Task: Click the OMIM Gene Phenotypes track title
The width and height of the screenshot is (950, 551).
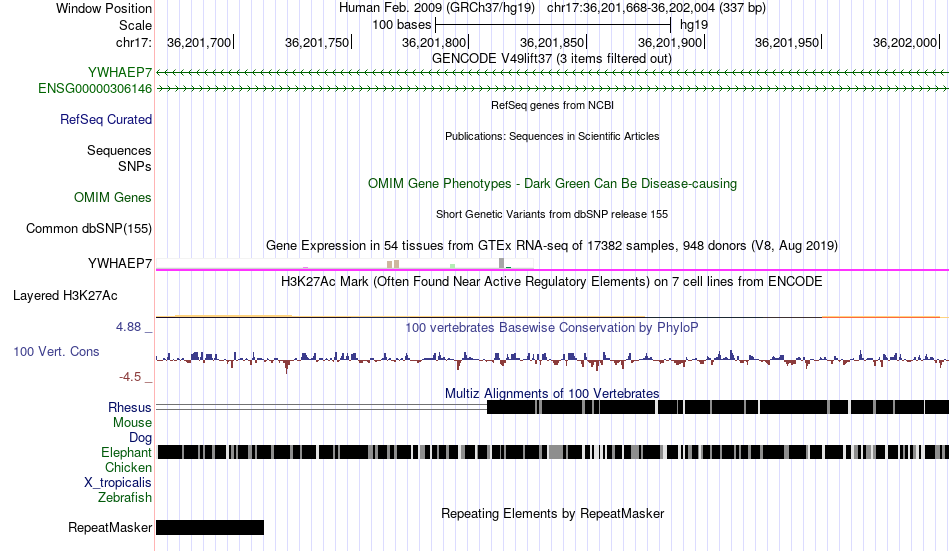Action: (x=552, y=184)
